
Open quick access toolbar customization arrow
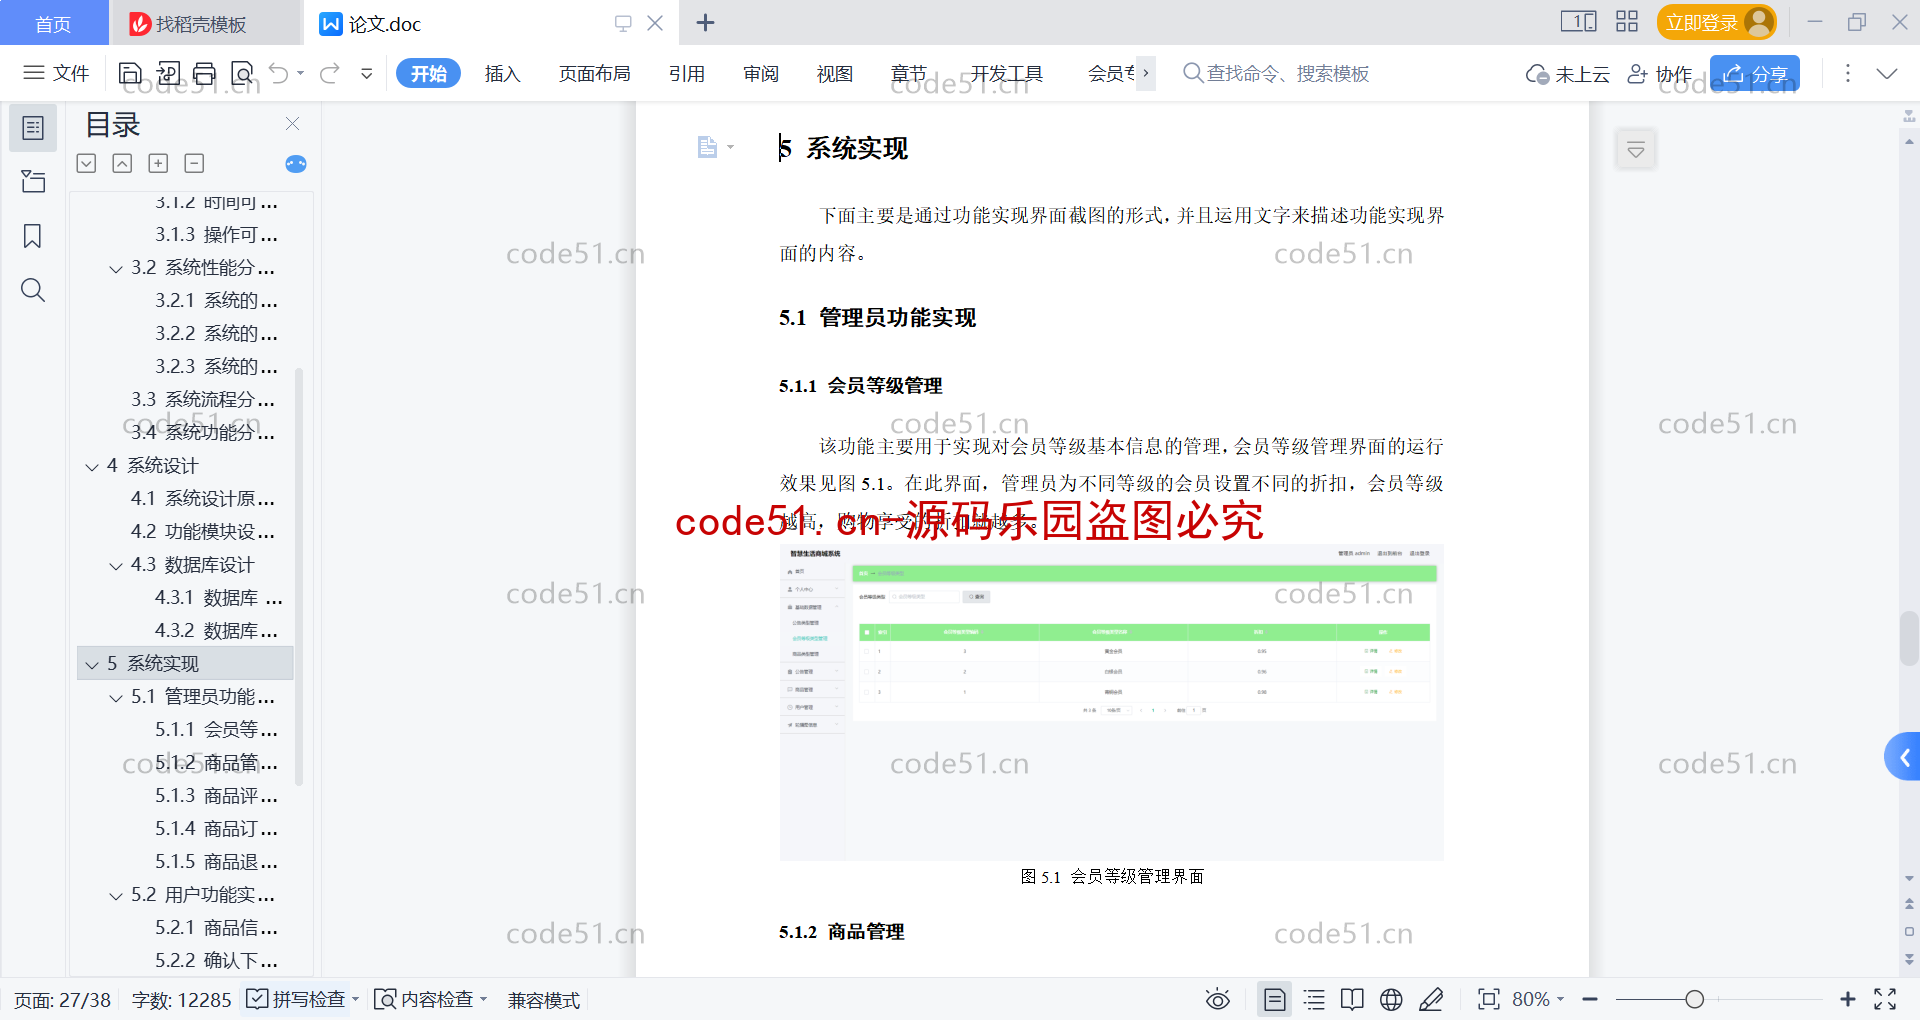coord(367,73)
